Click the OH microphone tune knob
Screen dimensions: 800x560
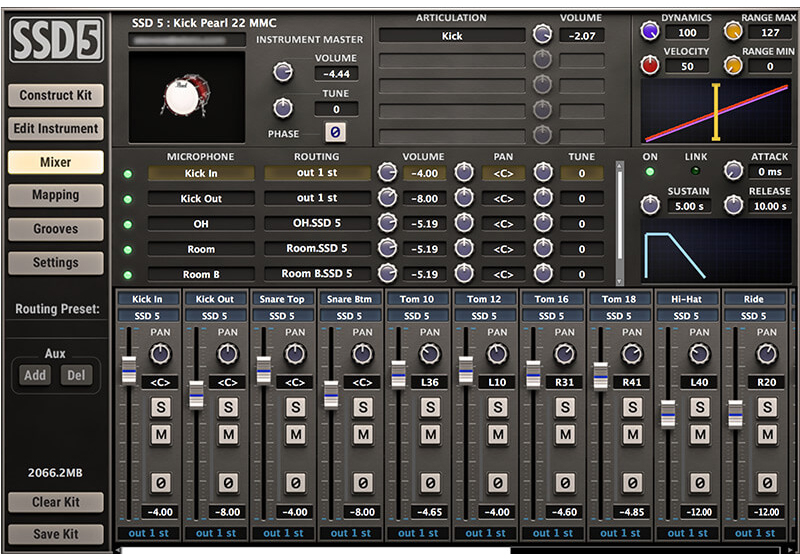pos(543,223)
